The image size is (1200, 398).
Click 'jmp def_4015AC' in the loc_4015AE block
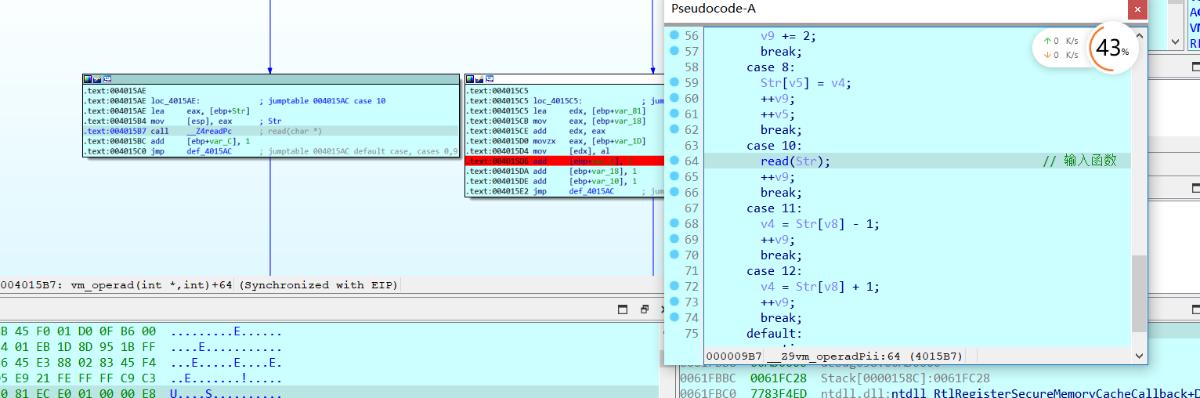click(x=191, y=151)
